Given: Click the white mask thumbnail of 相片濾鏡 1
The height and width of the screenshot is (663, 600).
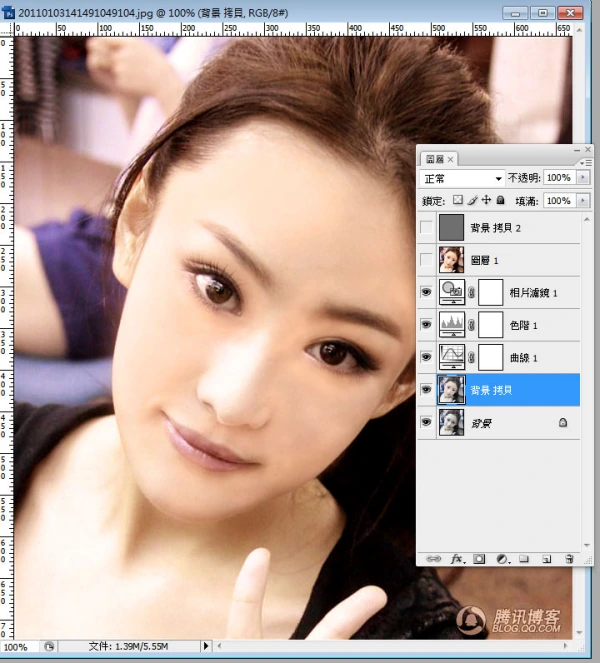Looking at the screenshot, I should pos(490,292).
